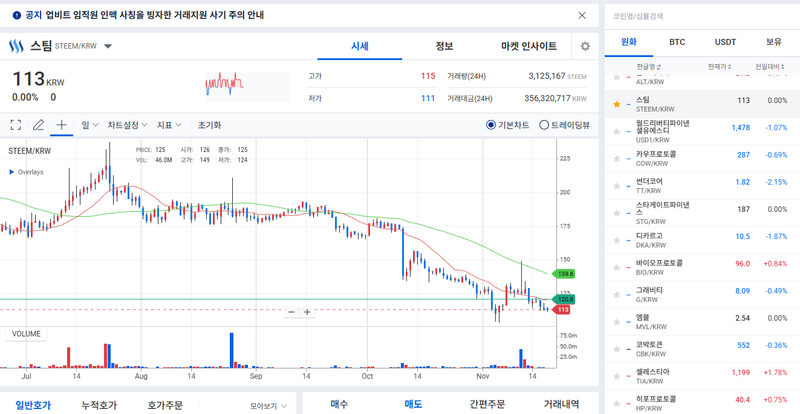The height and width of the screenshot is (414, 800).
Task: Open the 매수 buy tab
Action: click(339, 404)
